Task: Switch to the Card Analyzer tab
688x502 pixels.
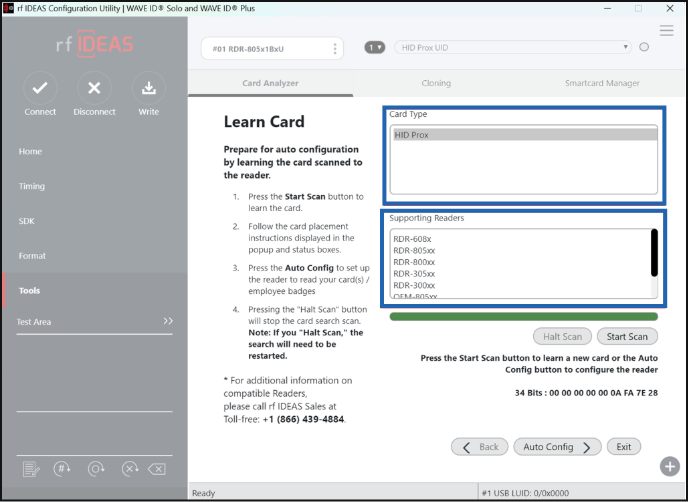Action: click(270, 83)
